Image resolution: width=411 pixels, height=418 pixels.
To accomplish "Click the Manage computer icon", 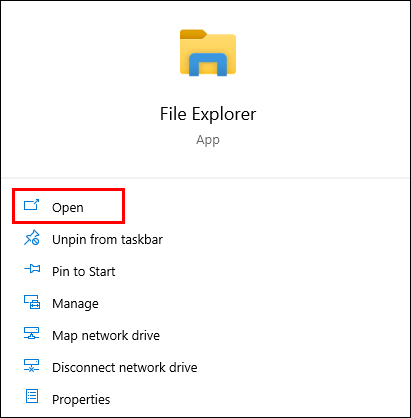I will [32, 302].
